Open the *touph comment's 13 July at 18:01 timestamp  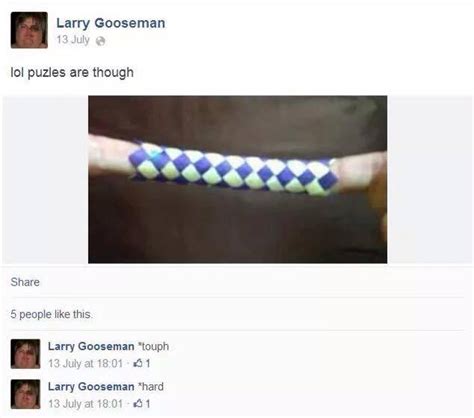85,363
